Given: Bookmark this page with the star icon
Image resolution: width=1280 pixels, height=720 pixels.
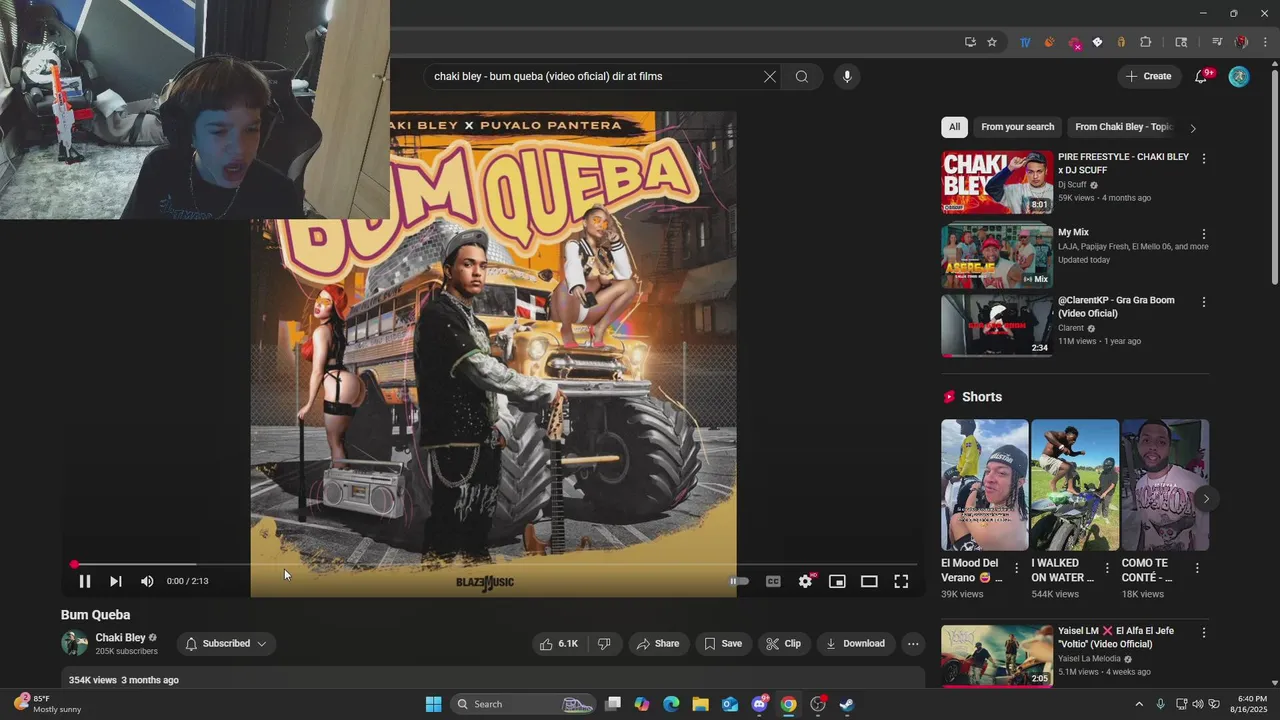Looking at the screenshot, I should (992, 42).
